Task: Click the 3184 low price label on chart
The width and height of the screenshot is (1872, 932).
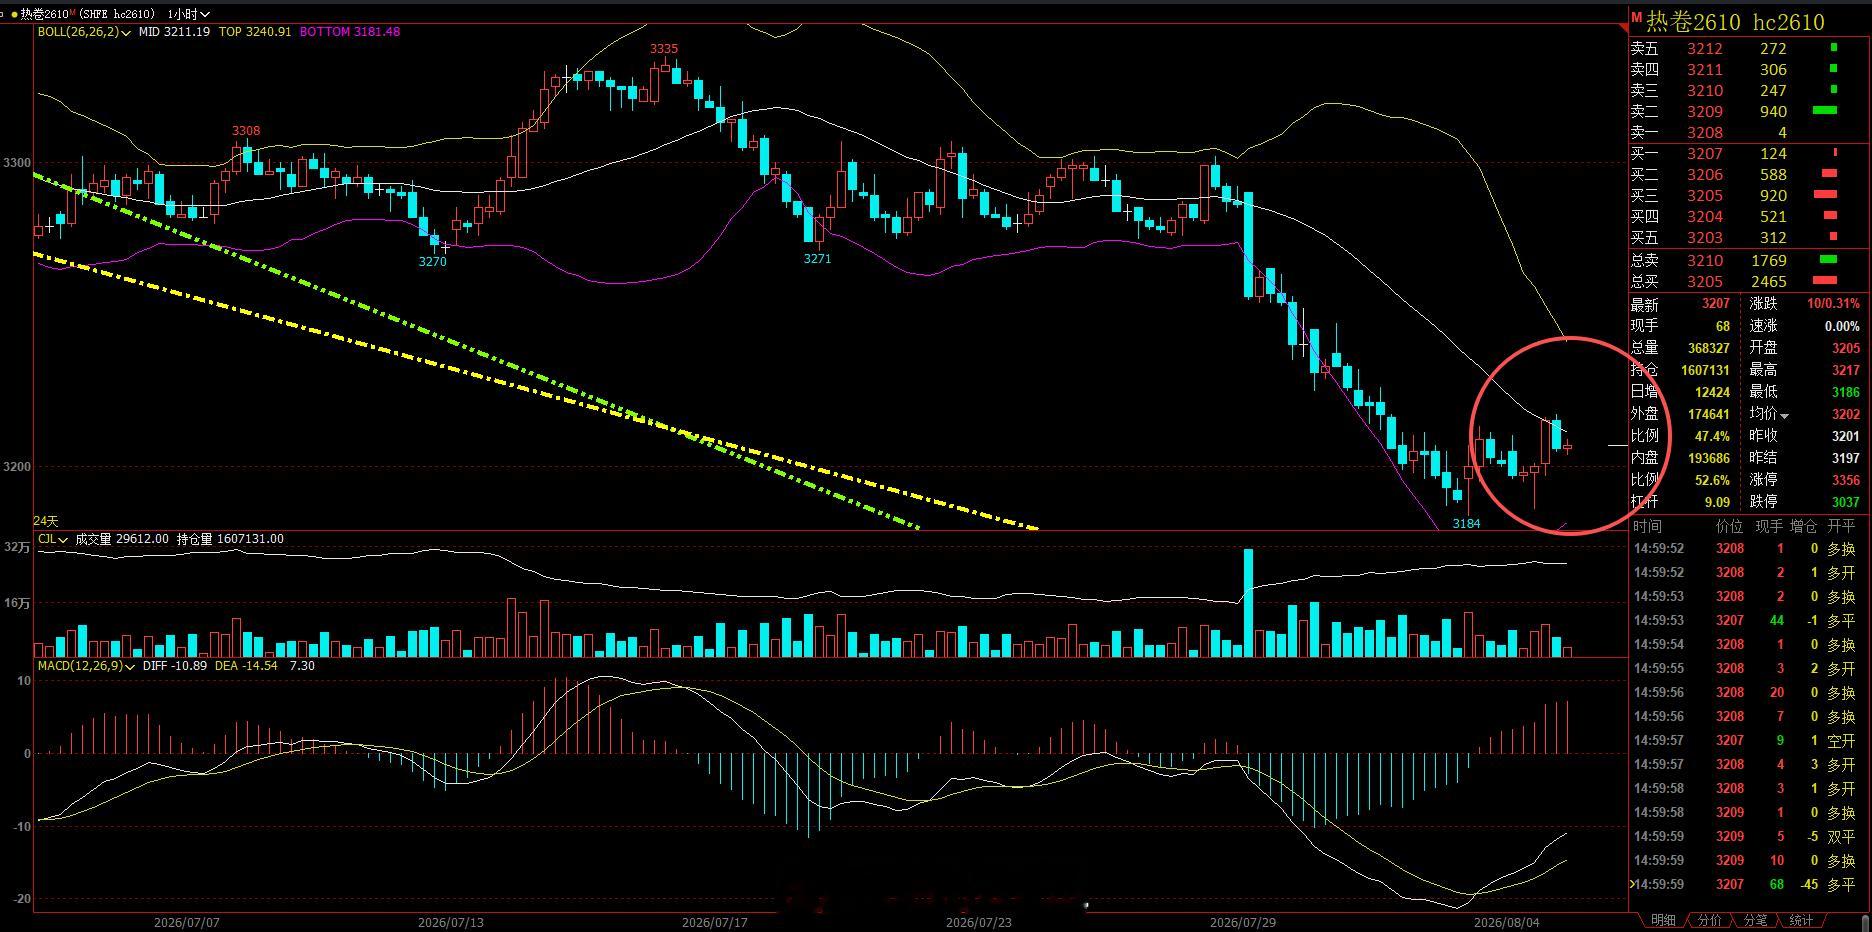Action: (1466, 523)
